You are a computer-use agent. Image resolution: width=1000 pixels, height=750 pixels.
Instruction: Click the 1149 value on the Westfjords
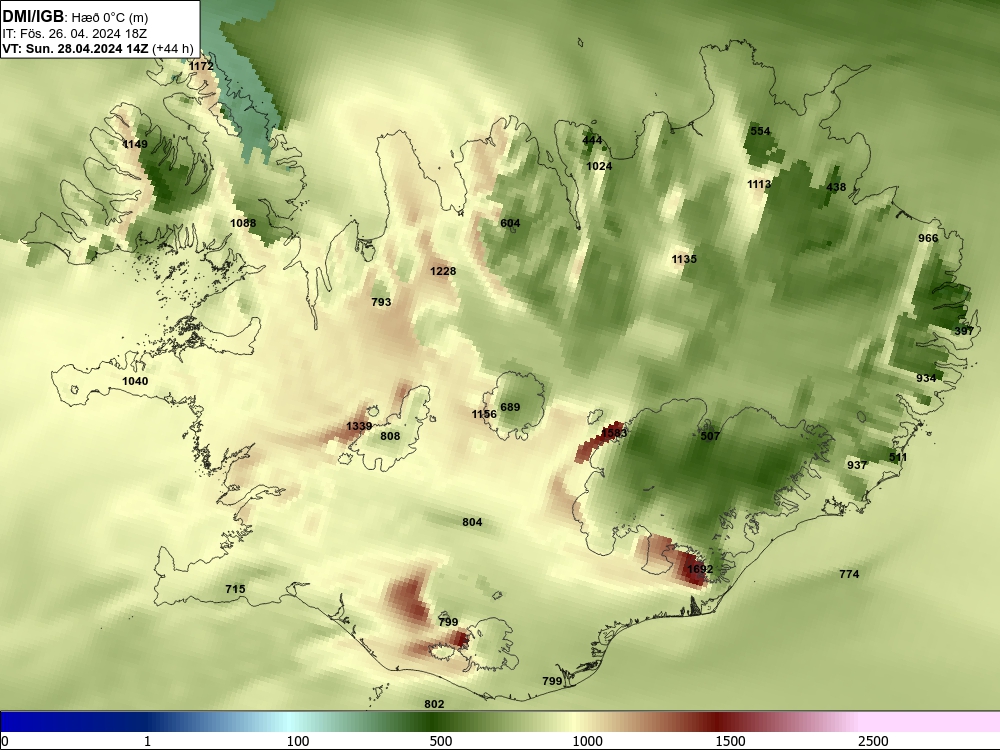tap(135, 144)
